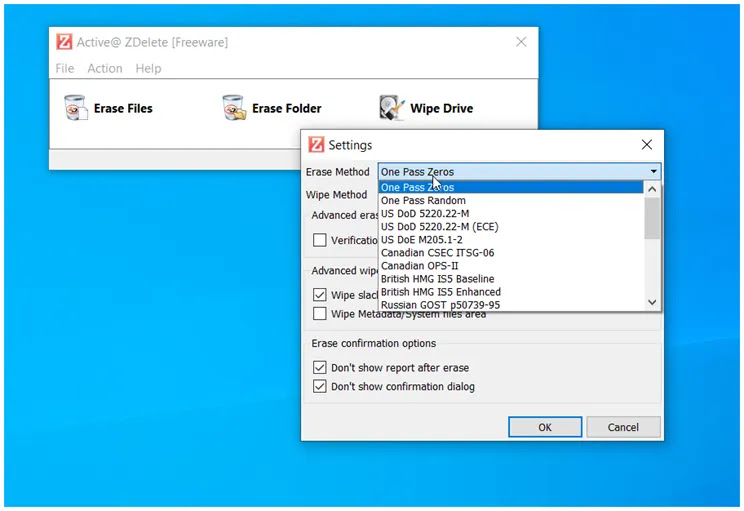Open the File menu

[65, 68]
